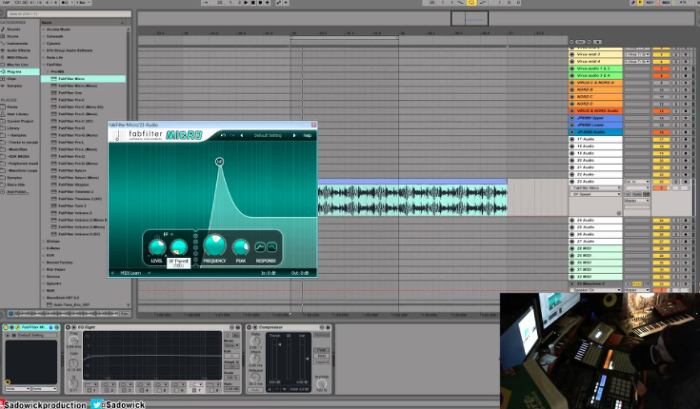This screenshot has width=700, height=409.
Task: Open the MIDI Learn dropdown arrow
Action: (x=149, y=273)
